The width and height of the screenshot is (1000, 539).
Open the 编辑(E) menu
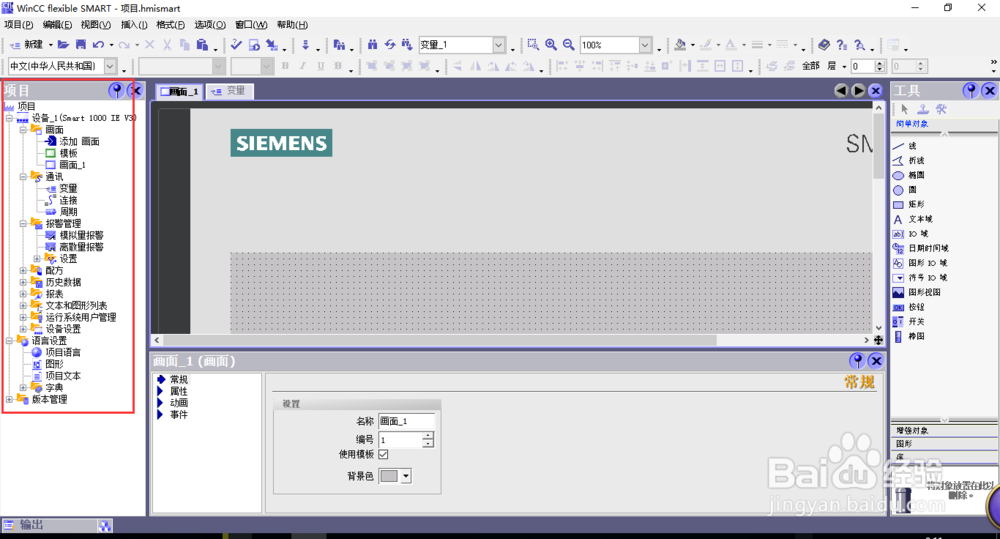point(57,25)
